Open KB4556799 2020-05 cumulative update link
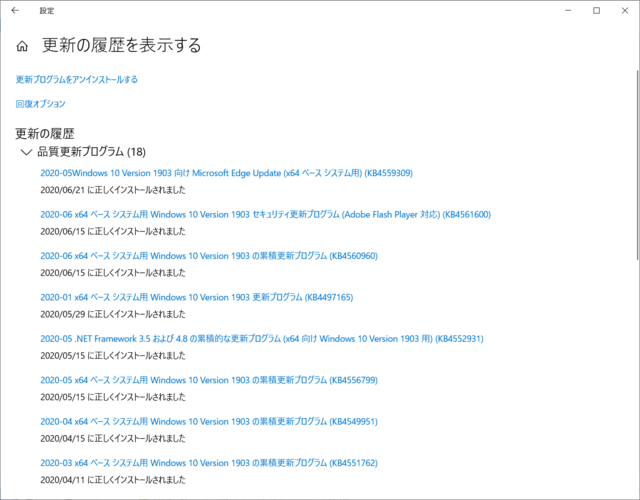 209,380
